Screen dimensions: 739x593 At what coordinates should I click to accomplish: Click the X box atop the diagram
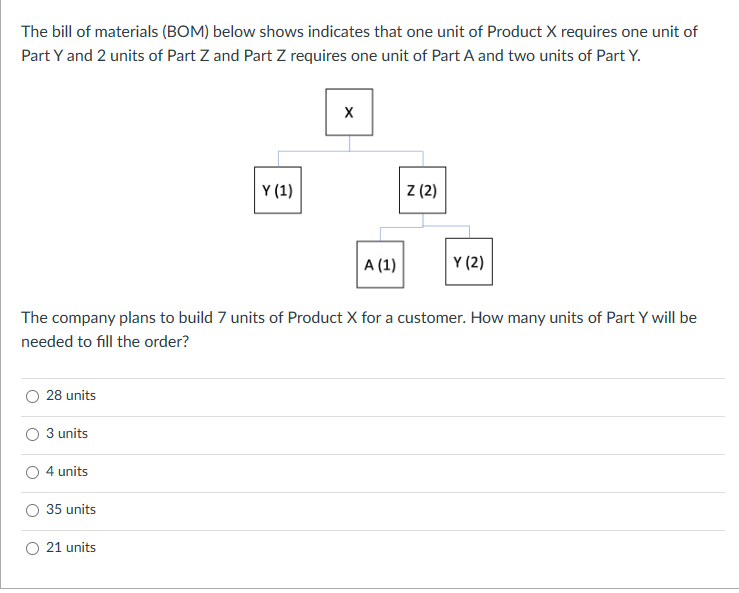(349, 112)
